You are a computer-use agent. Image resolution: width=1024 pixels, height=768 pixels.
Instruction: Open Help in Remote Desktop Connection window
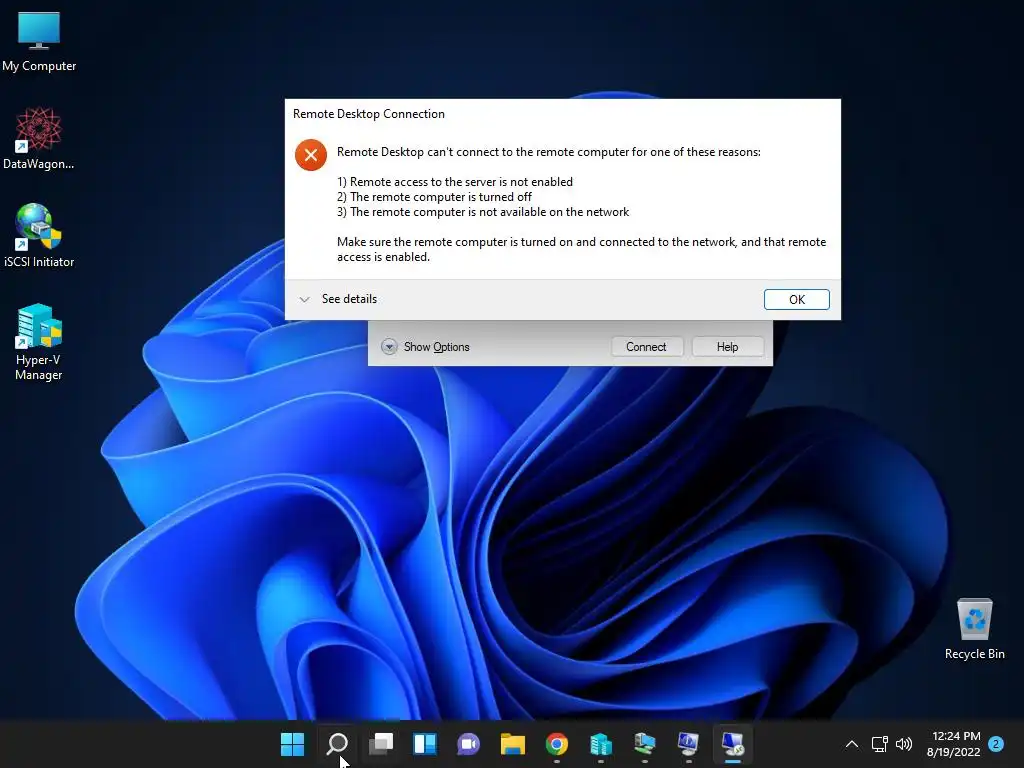(728, 347)
